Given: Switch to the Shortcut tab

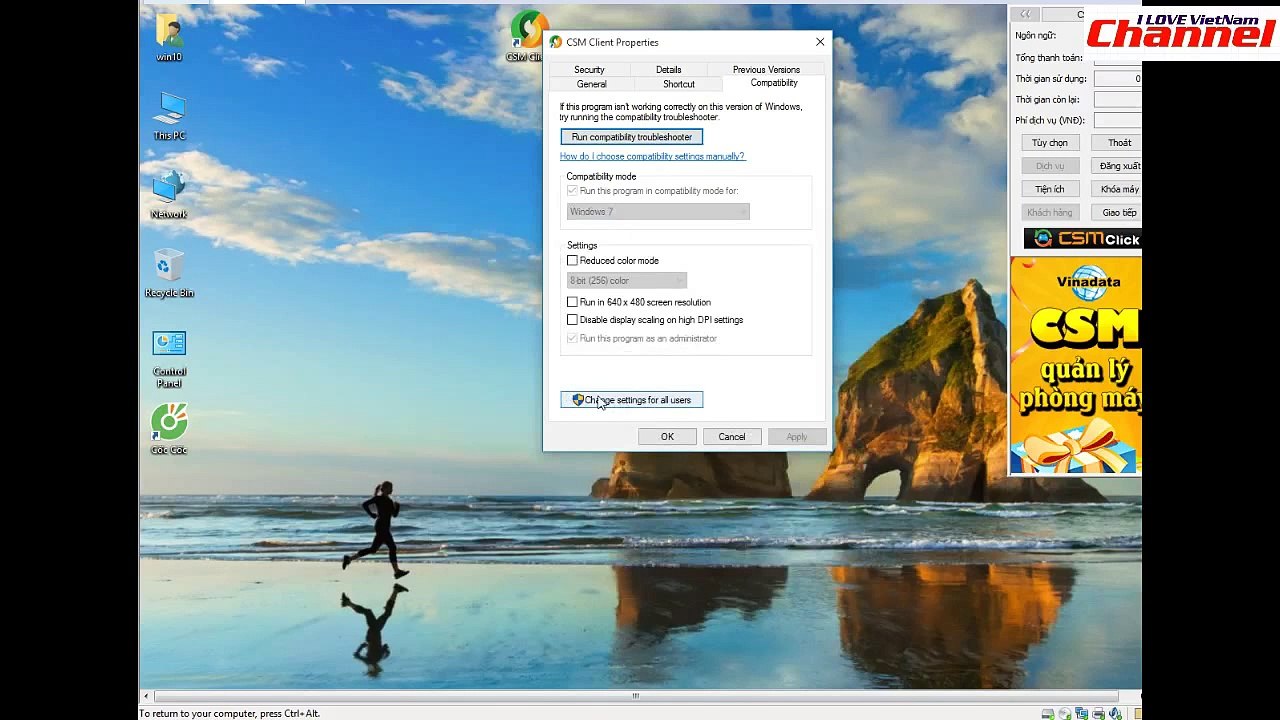Looking at the screenshot, I should tap(678, 84).
